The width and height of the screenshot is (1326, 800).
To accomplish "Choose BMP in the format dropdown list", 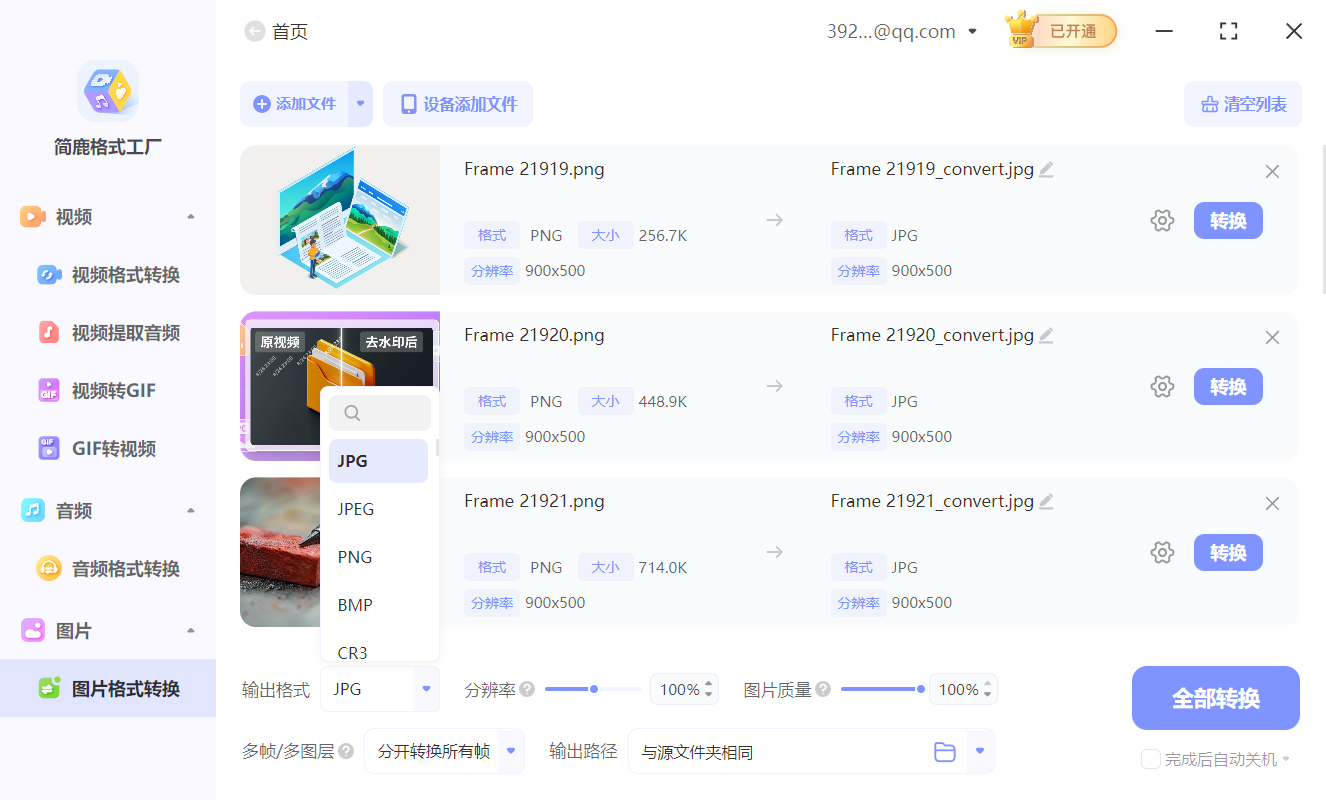I will coord(353,604).
